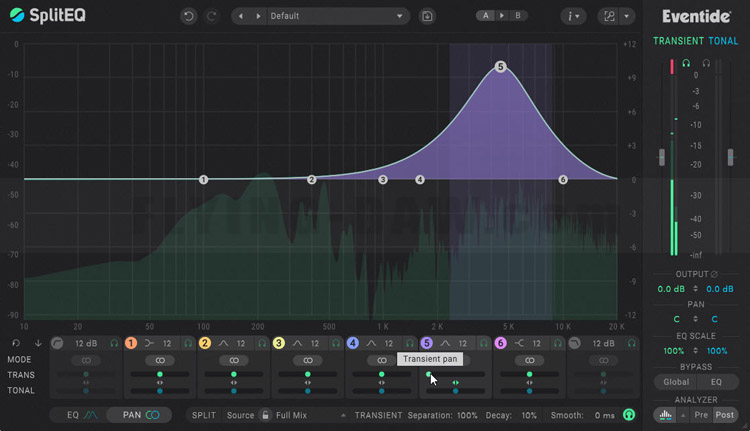Click the window scaling icon

(x=609, y=16)
